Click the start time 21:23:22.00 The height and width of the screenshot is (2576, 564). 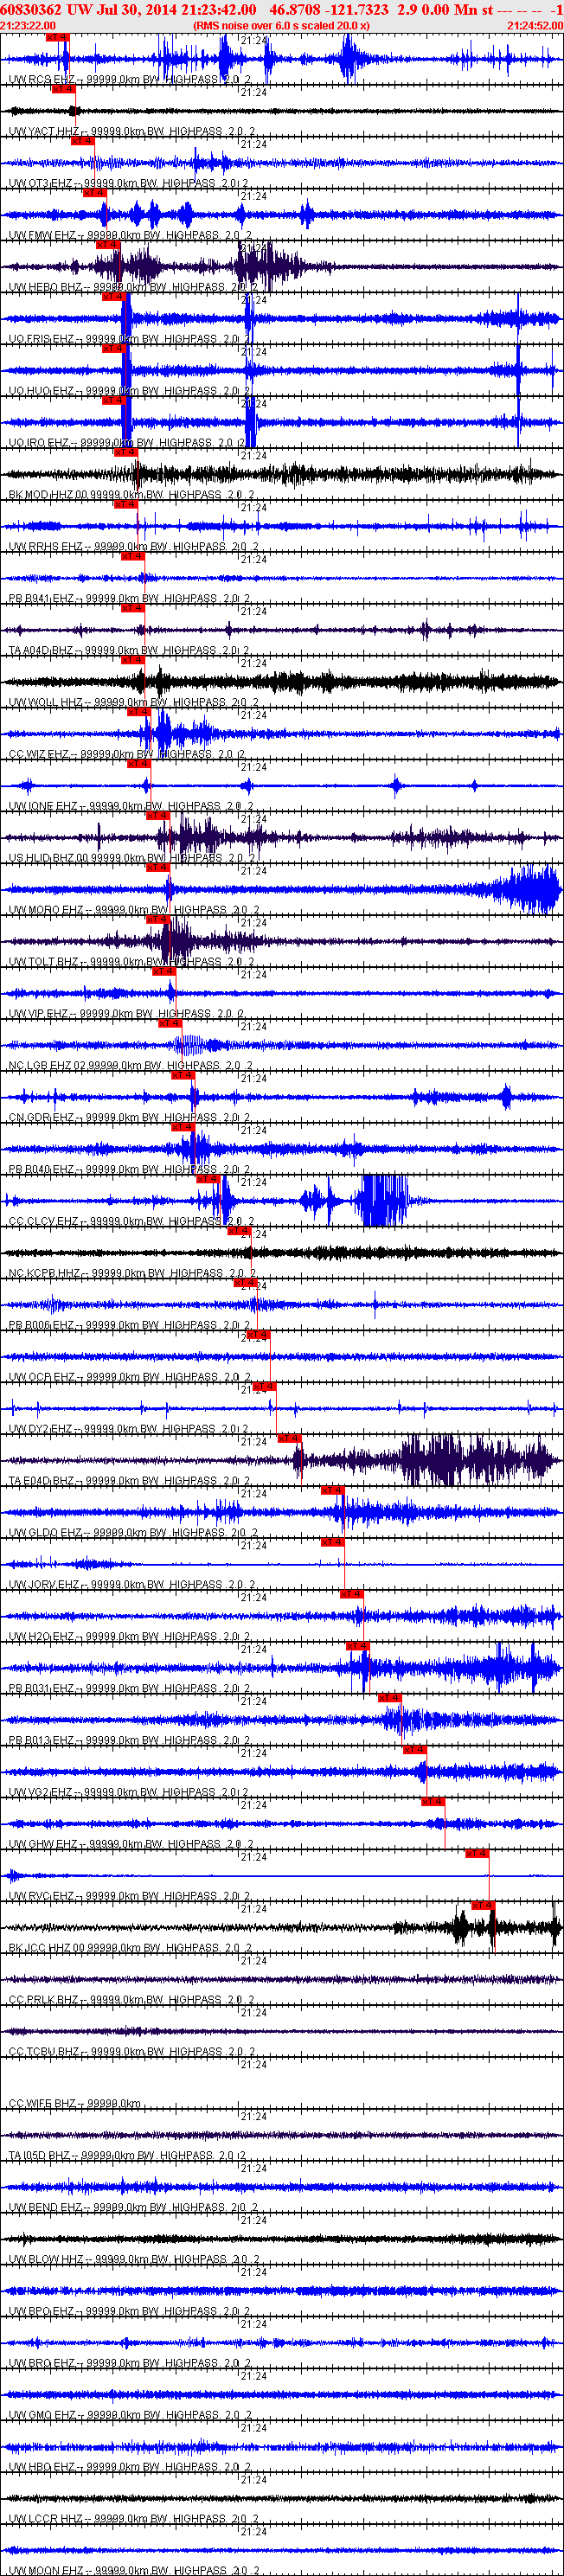pyautogui.click(x=28, y=26)
